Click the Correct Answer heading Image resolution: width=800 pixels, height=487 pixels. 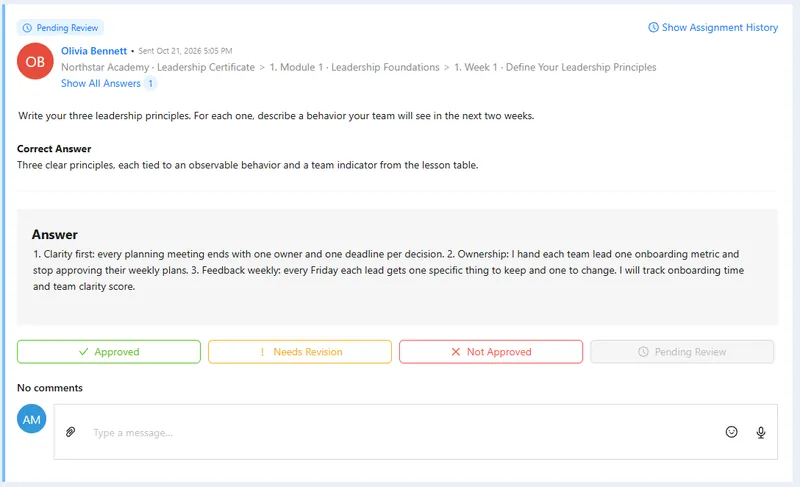point(54,149)
